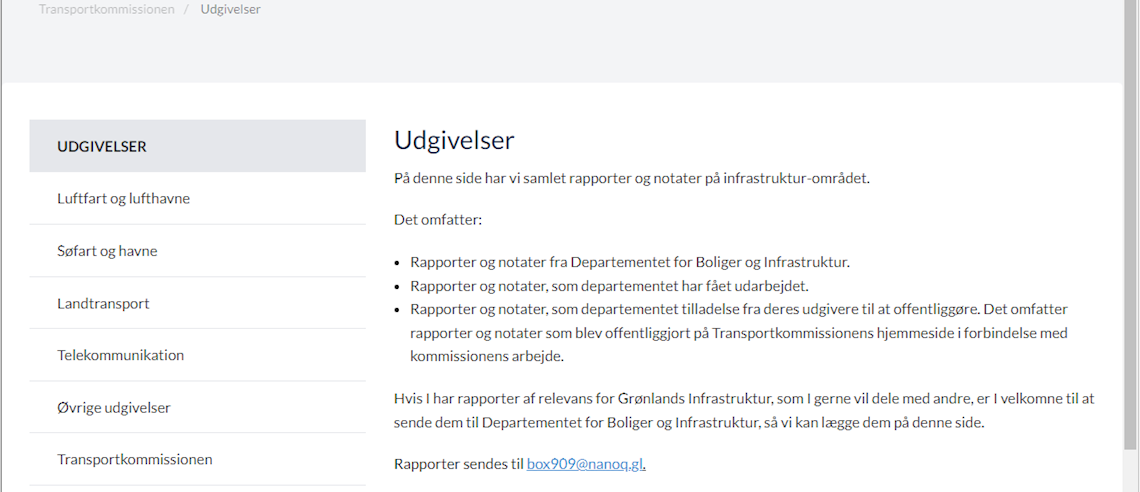The image size is (1140, 492).
Task: Open Luftfart og lufthavne section
Action: coord(123,198)
